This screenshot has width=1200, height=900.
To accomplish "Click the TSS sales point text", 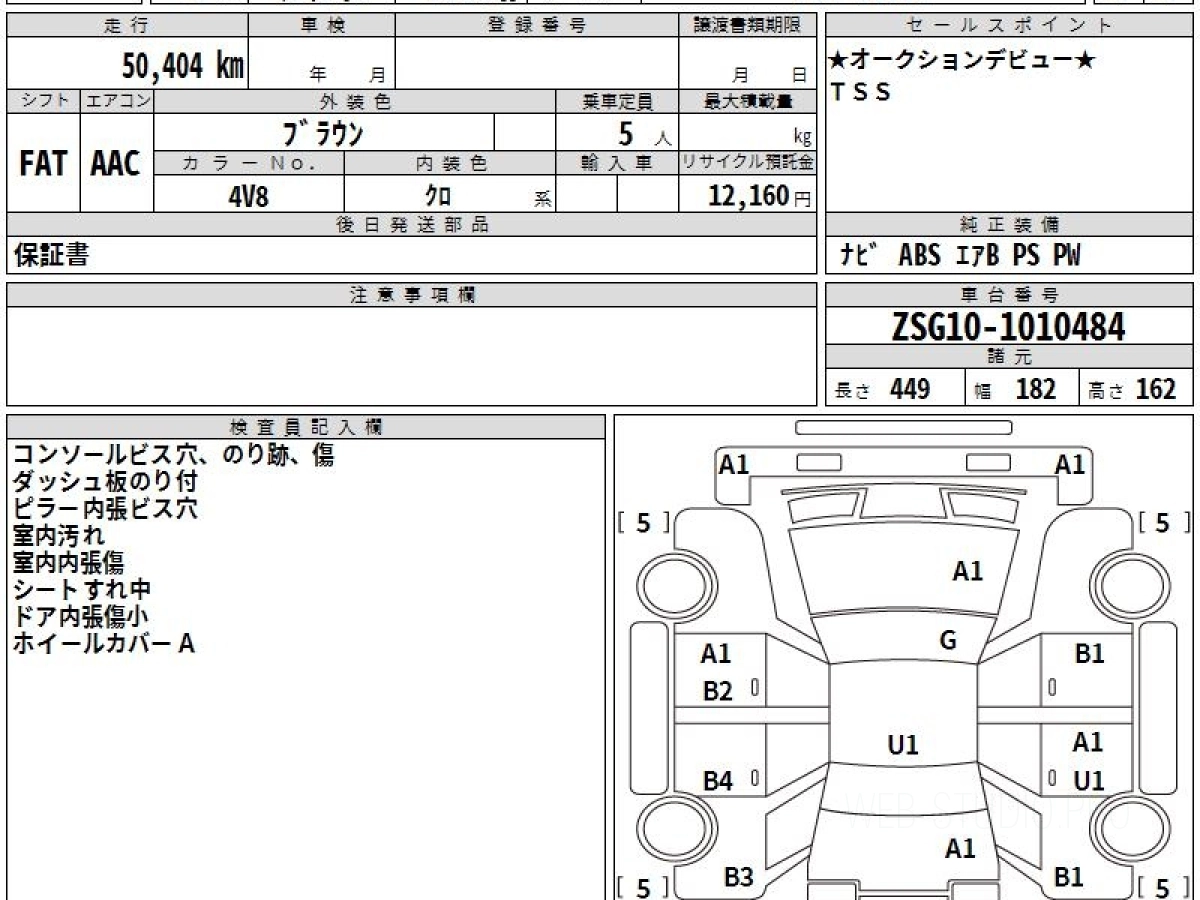I will tap(861, 92).
